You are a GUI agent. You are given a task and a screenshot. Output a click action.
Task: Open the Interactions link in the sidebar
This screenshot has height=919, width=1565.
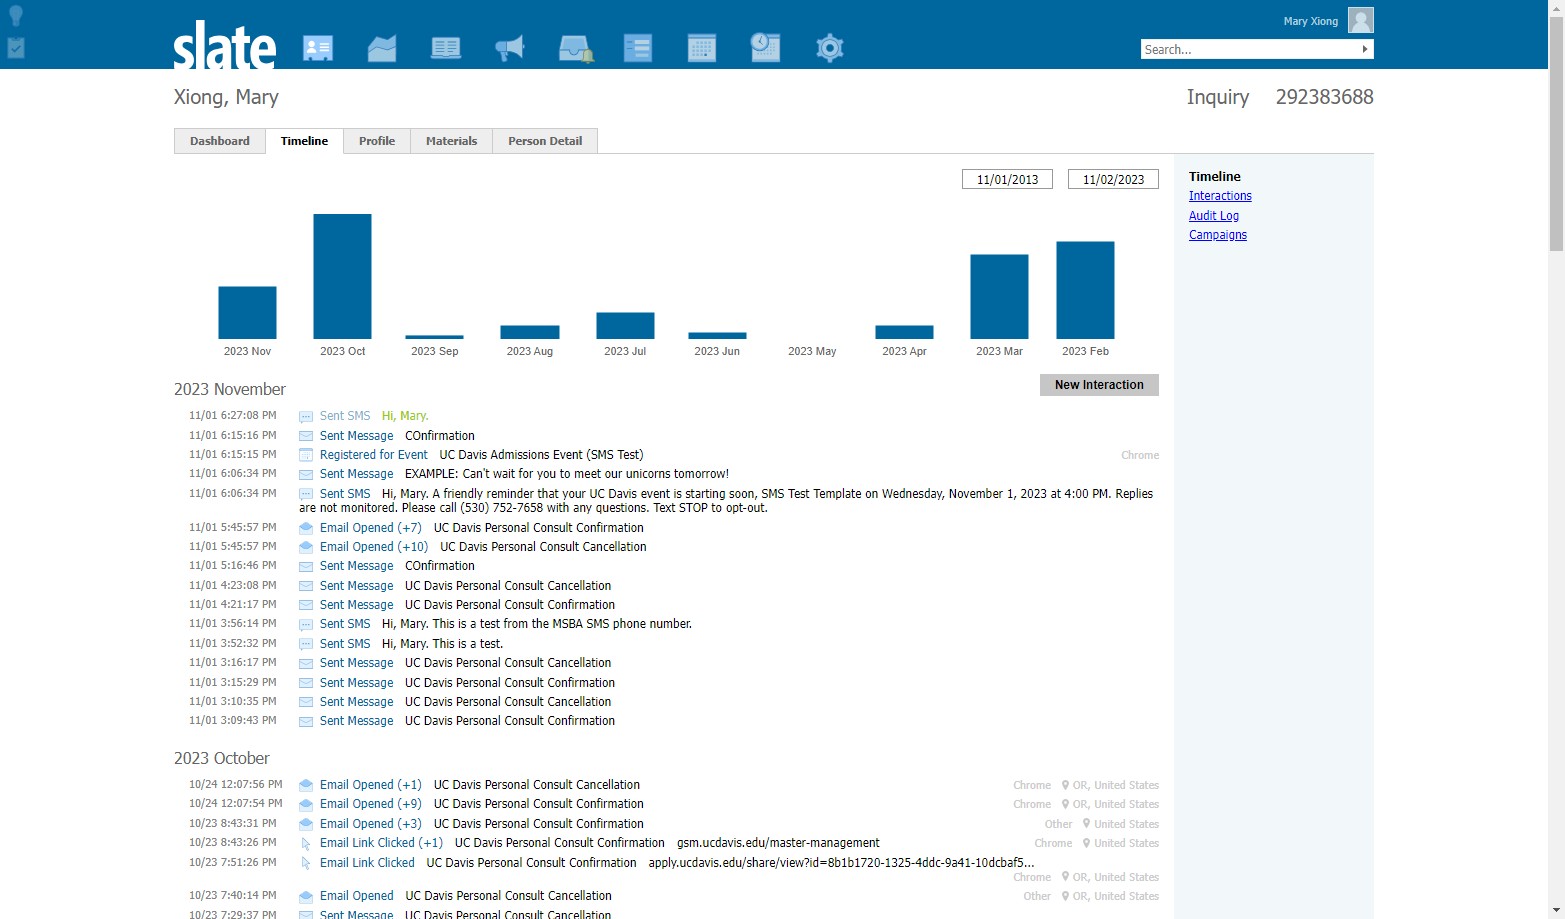1220,196
